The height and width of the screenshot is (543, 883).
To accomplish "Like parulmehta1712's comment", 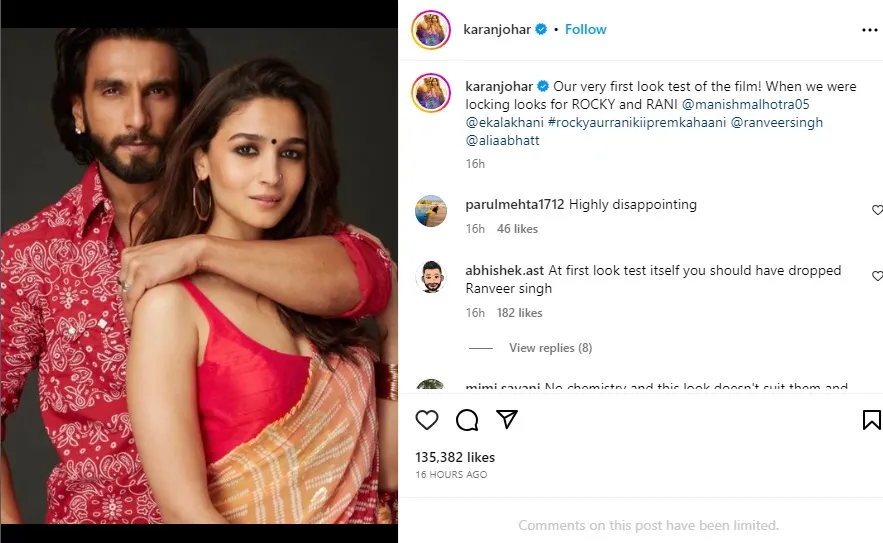I will 877,210.
